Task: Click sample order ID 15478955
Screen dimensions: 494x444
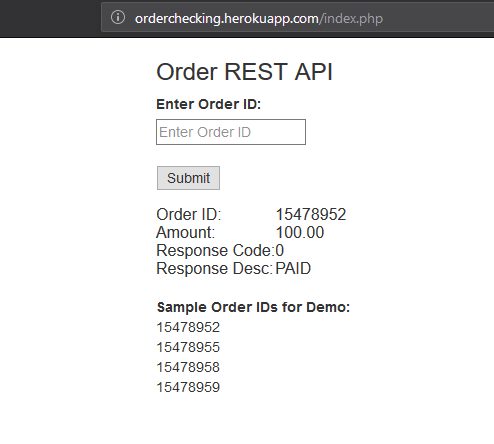Action: tap(188, 347)
